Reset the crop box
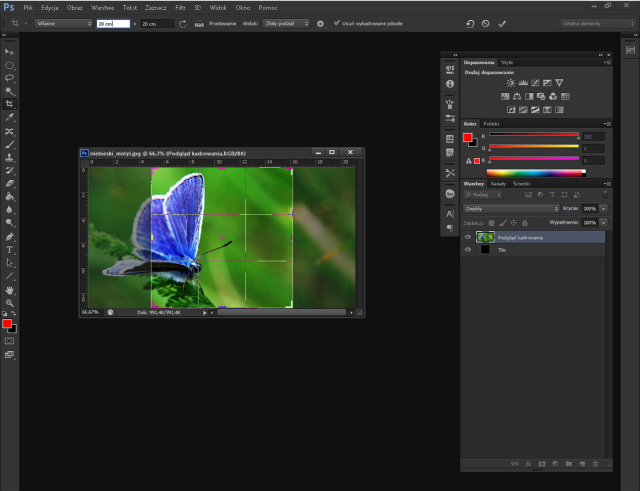Viewport: 640px width, 491px height. pyautogui.click(x=470, y=24)
